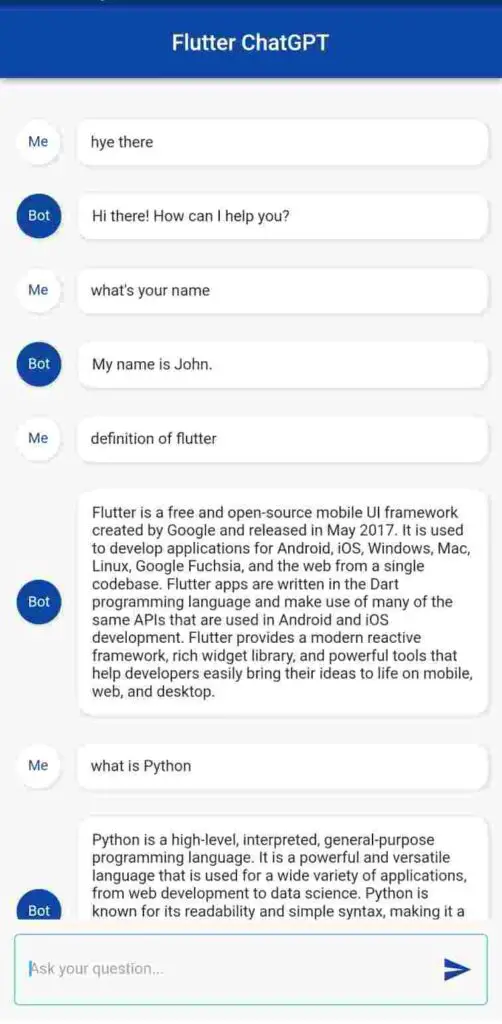Focus the 'Ask your question...' input field

point(251,969)
